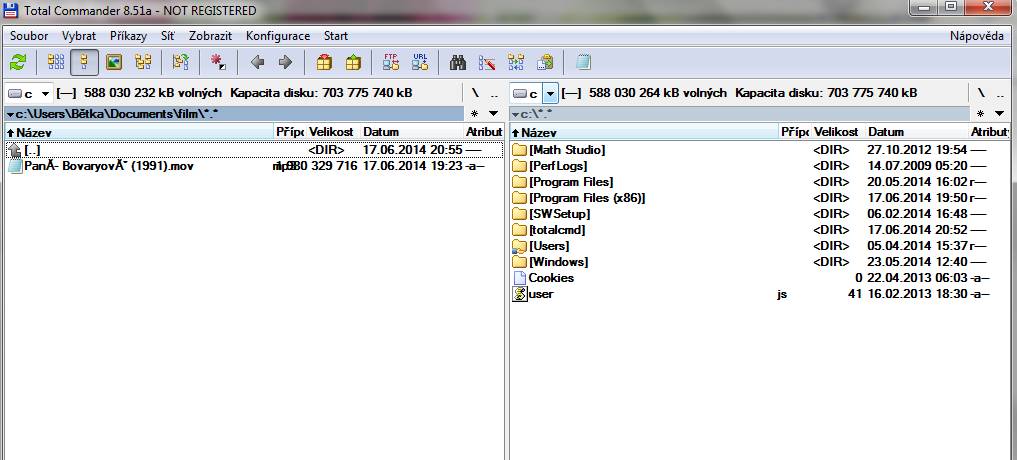Show thumbnail view via picture icon
The width and height of the screenshot is (1017, 460).
click(x=114, y=62)
